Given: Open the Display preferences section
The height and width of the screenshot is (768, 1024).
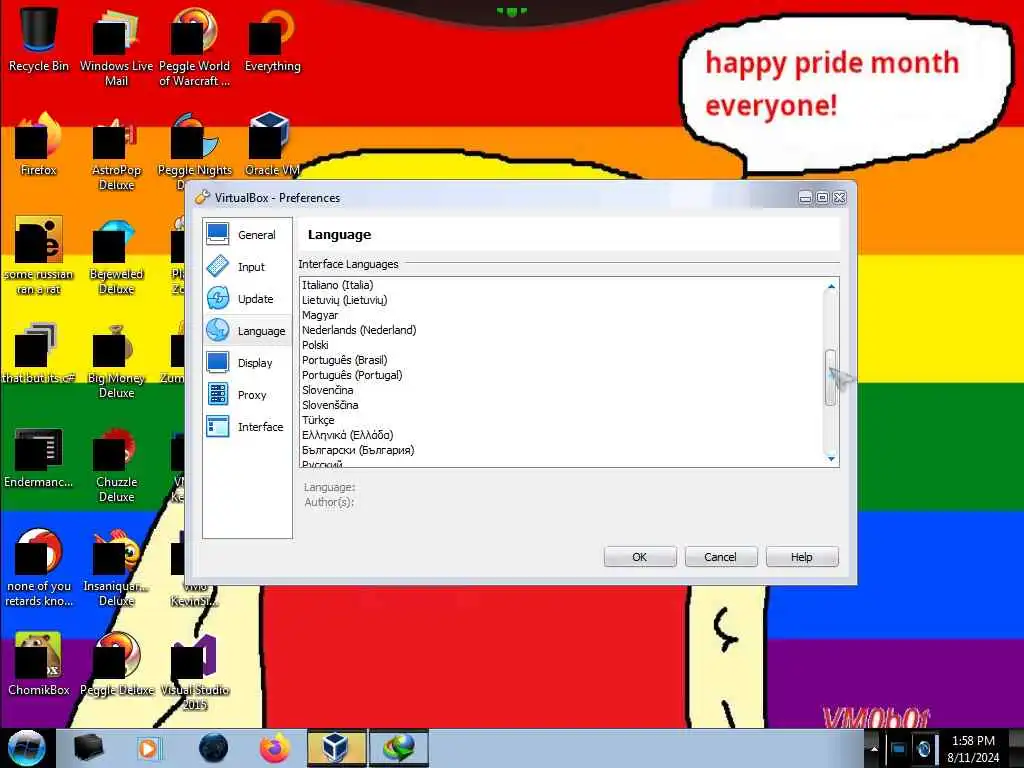Looking at the screenshot, I should 247,362.
